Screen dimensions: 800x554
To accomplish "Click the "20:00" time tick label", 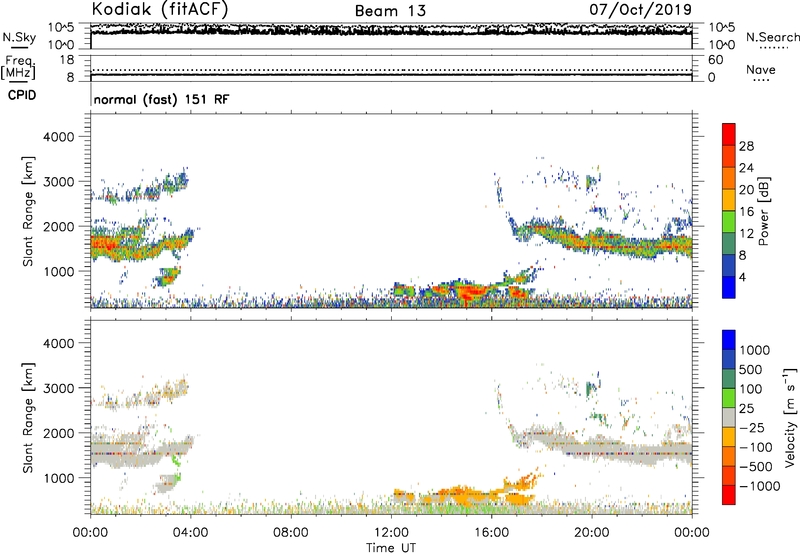I will [x=591, y=533].
